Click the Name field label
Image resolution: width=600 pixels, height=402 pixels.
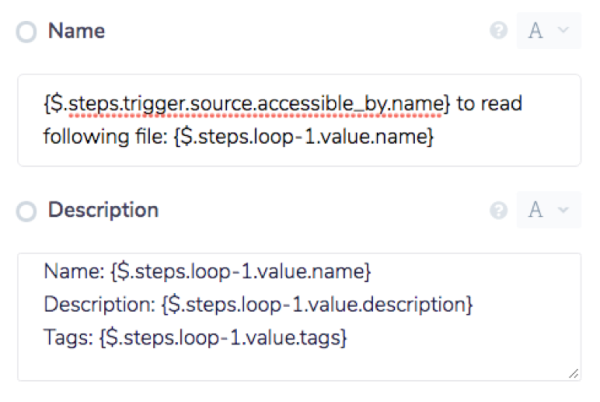pos(77,31)
